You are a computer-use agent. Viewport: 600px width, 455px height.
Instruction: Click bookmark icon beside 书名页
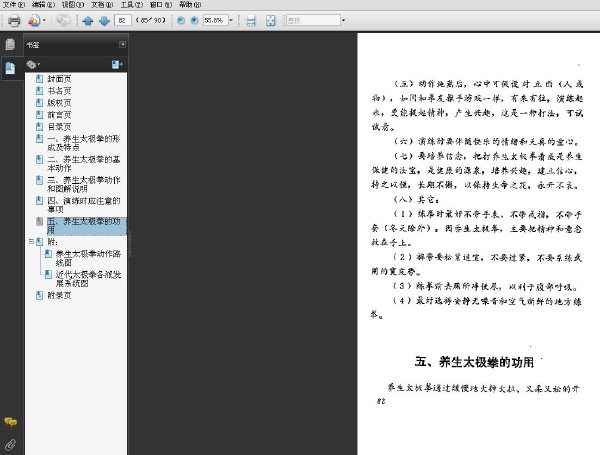pos(39,91)
